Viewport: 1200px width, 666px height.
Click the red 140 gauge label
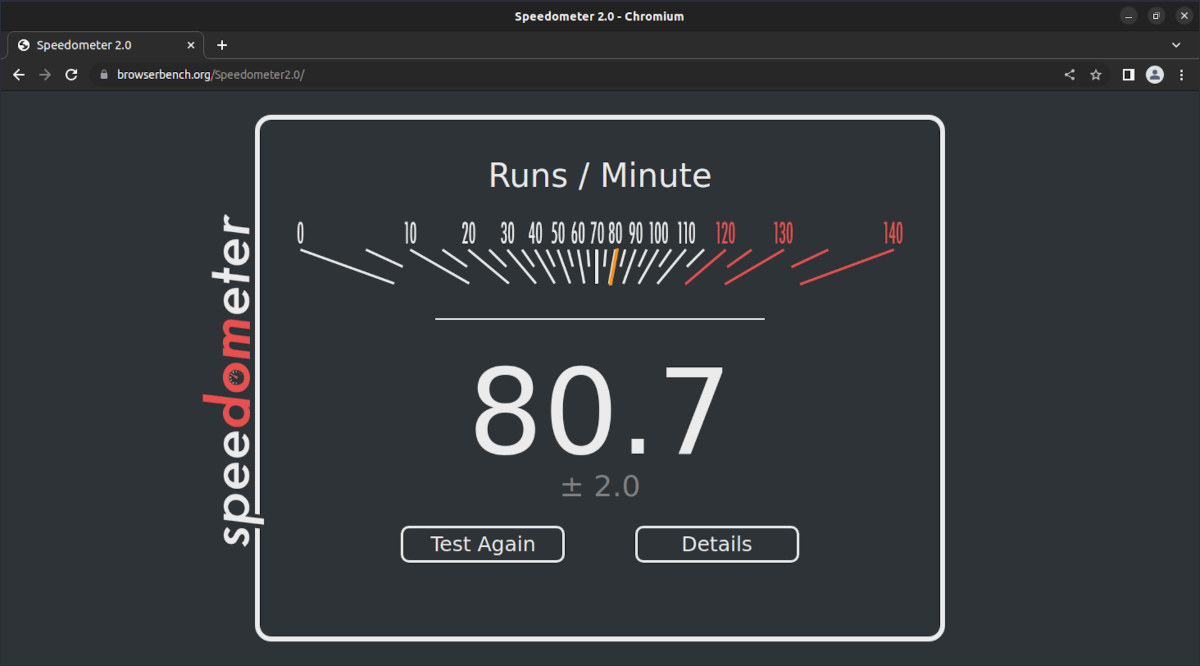[x=893, y=233]
